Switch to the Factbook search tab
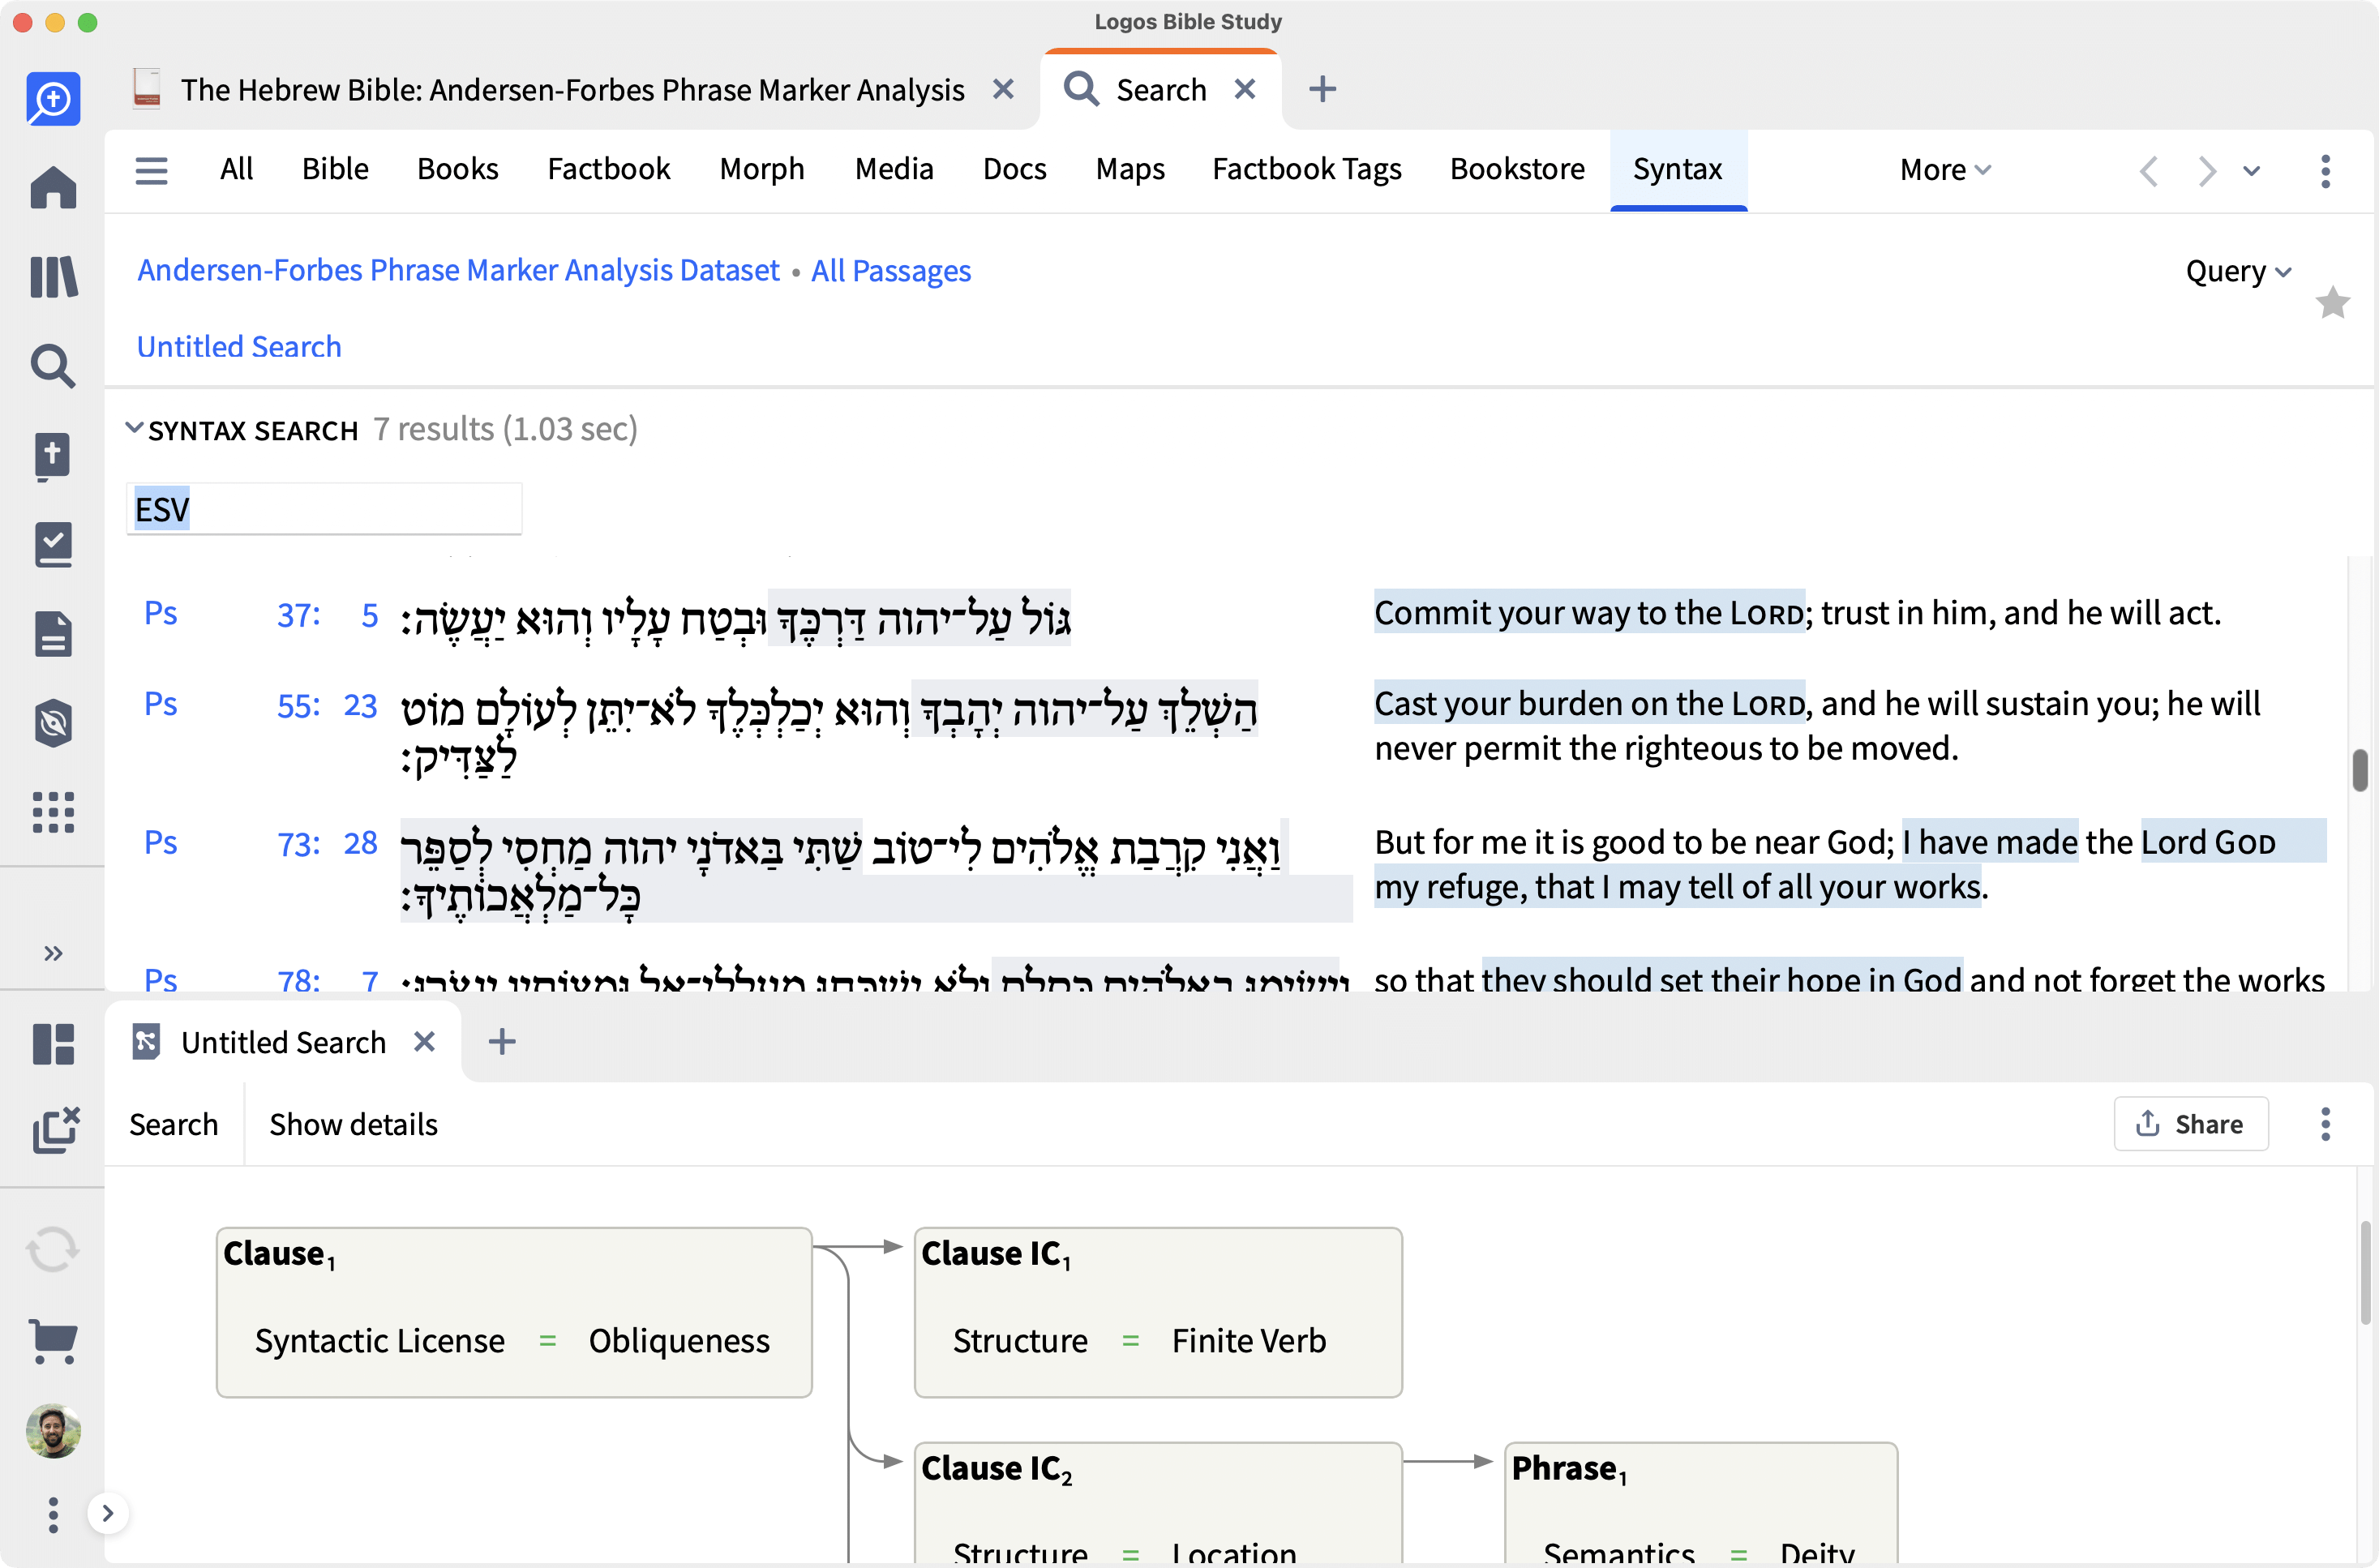Image resolution: width=2379 pixels, height=1568 pixels. click(608, 169)
